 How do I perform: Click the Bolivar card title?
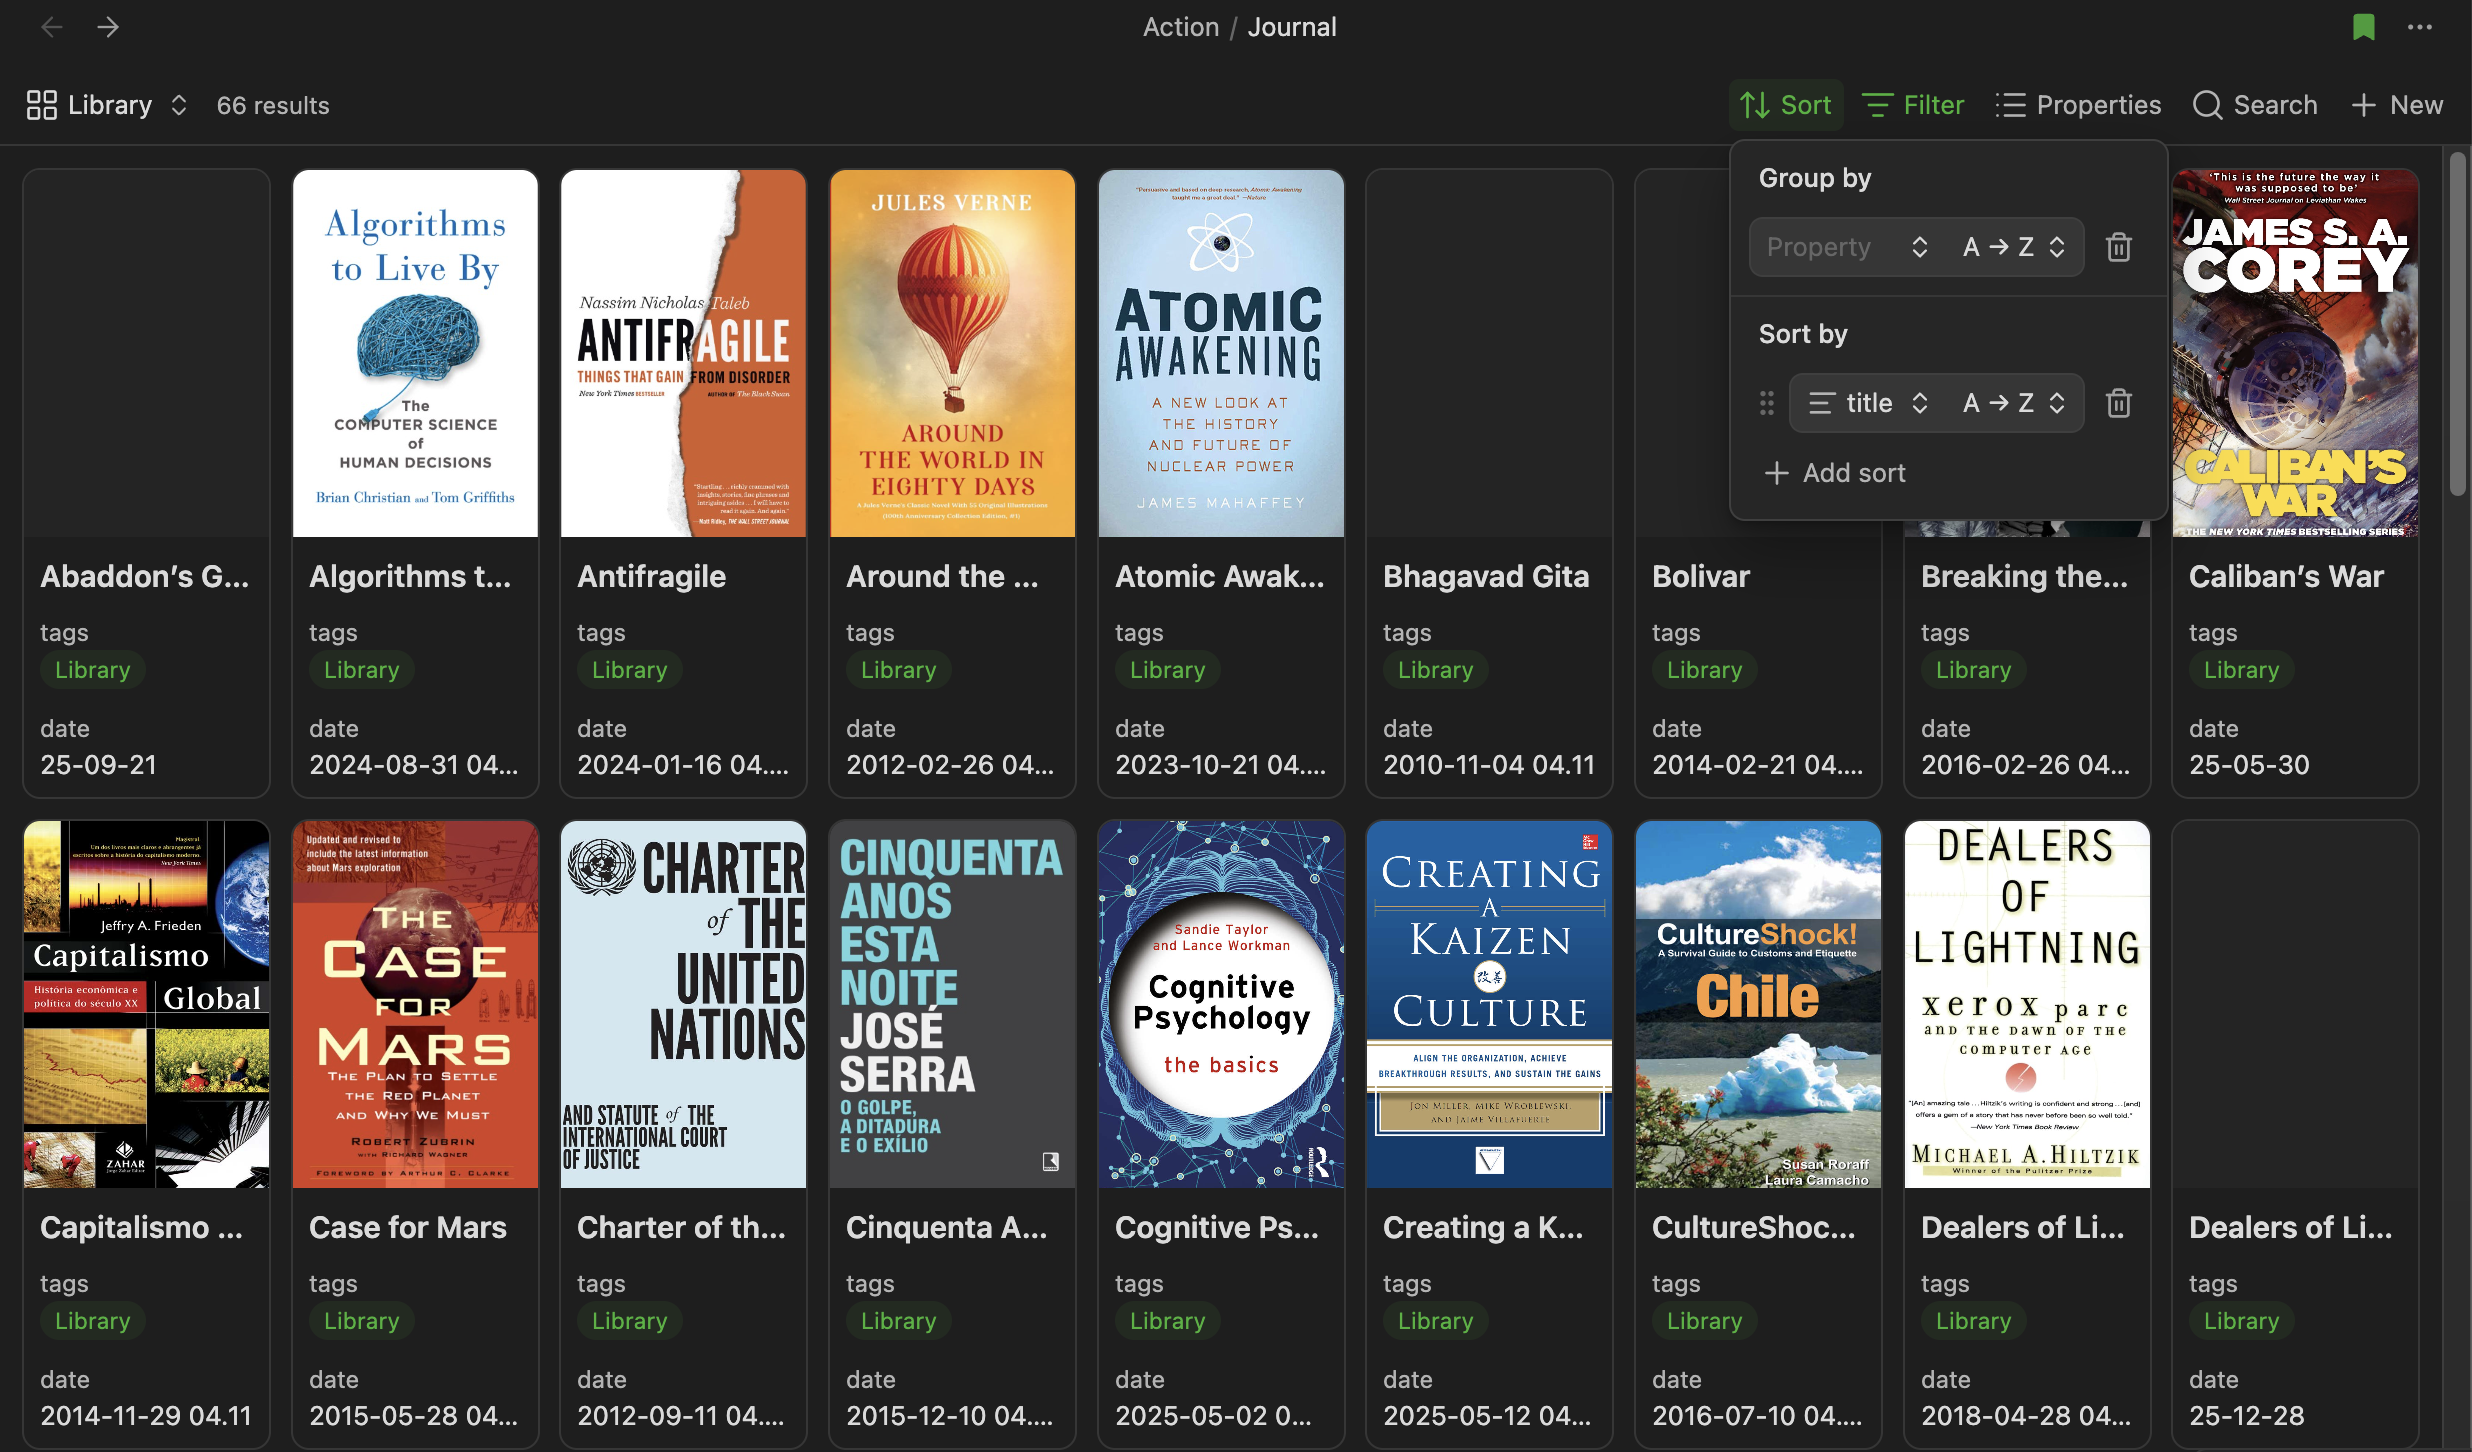(1701, 576)
